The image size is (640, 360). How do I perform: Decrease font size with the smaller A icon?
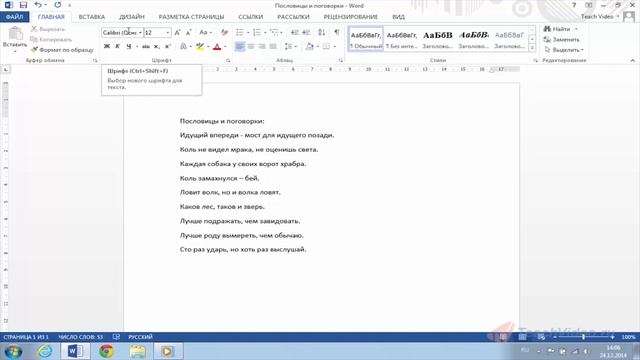[189, 32]
